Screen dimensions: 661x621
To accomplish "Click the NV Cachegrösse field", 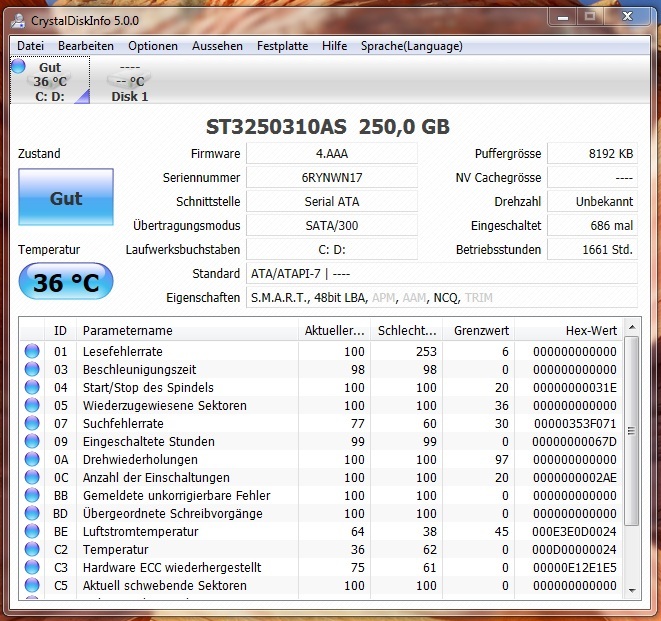I will click(592, 177).
